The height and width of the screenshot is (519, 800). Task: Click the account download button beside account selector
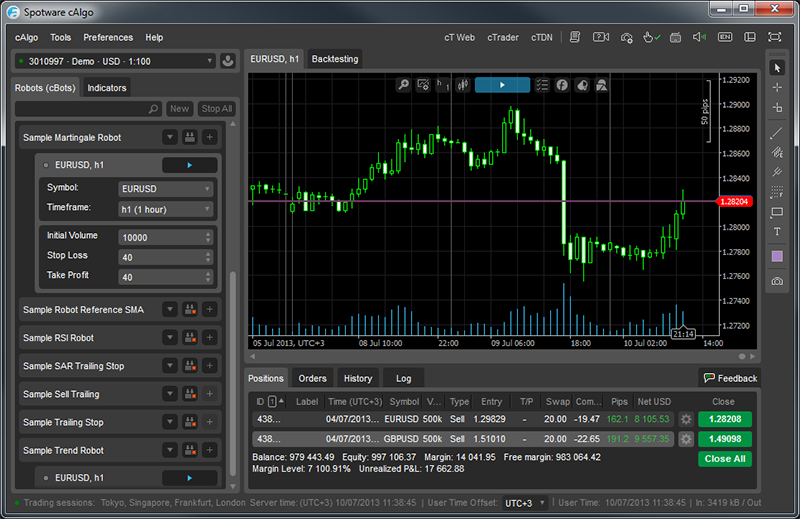point(228,61)
